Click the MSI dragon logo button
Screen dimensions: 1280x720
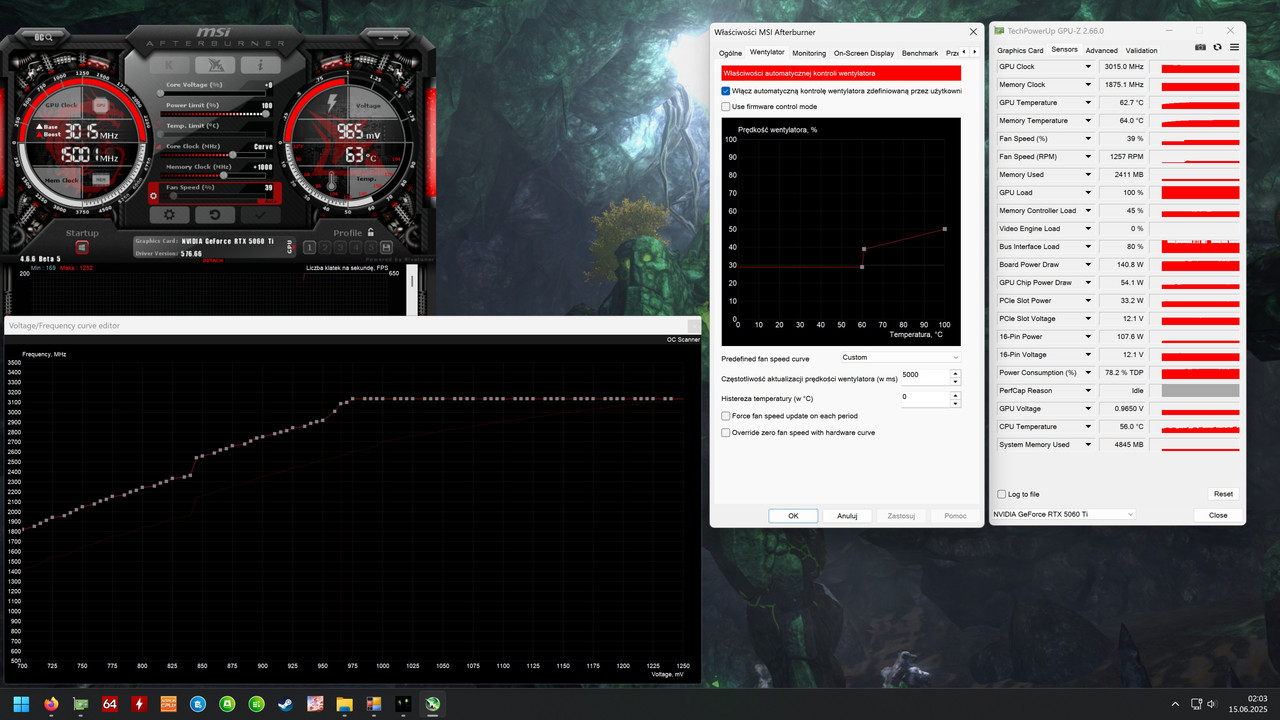tap(216, 65)
